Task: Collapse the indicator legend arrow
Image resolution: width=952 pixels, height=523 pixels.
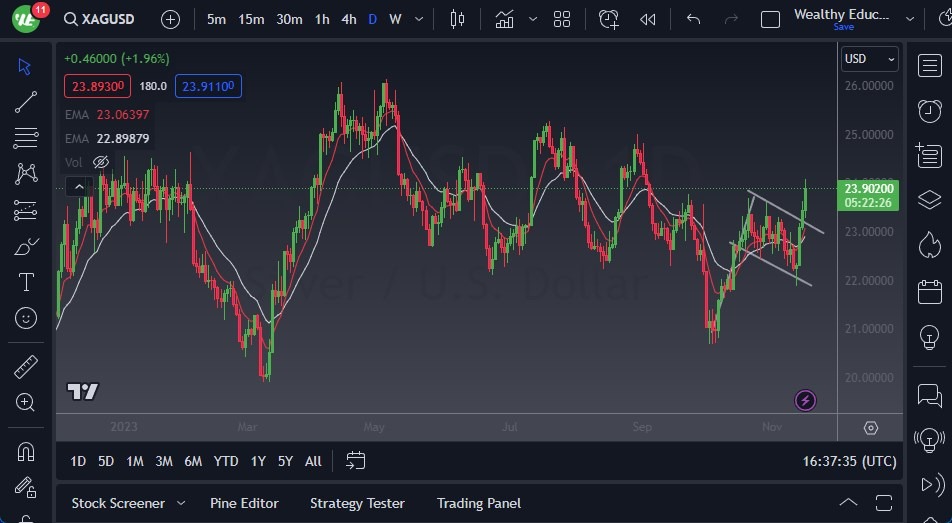Action: (78, 186)
